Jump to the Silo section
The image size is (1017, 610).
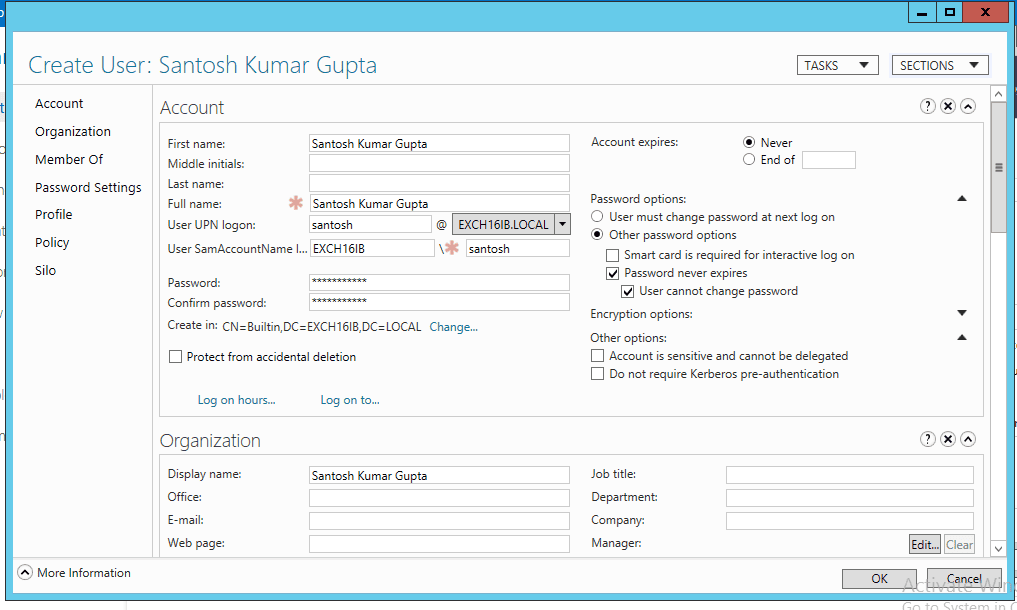click(45, 271)
